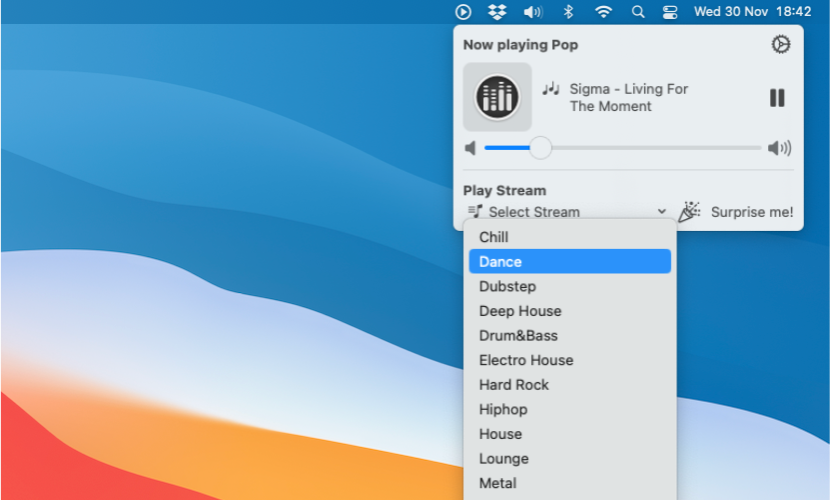Open player settings gear icon
Viewport: 830px width, 500px height.
click(780, 44)
